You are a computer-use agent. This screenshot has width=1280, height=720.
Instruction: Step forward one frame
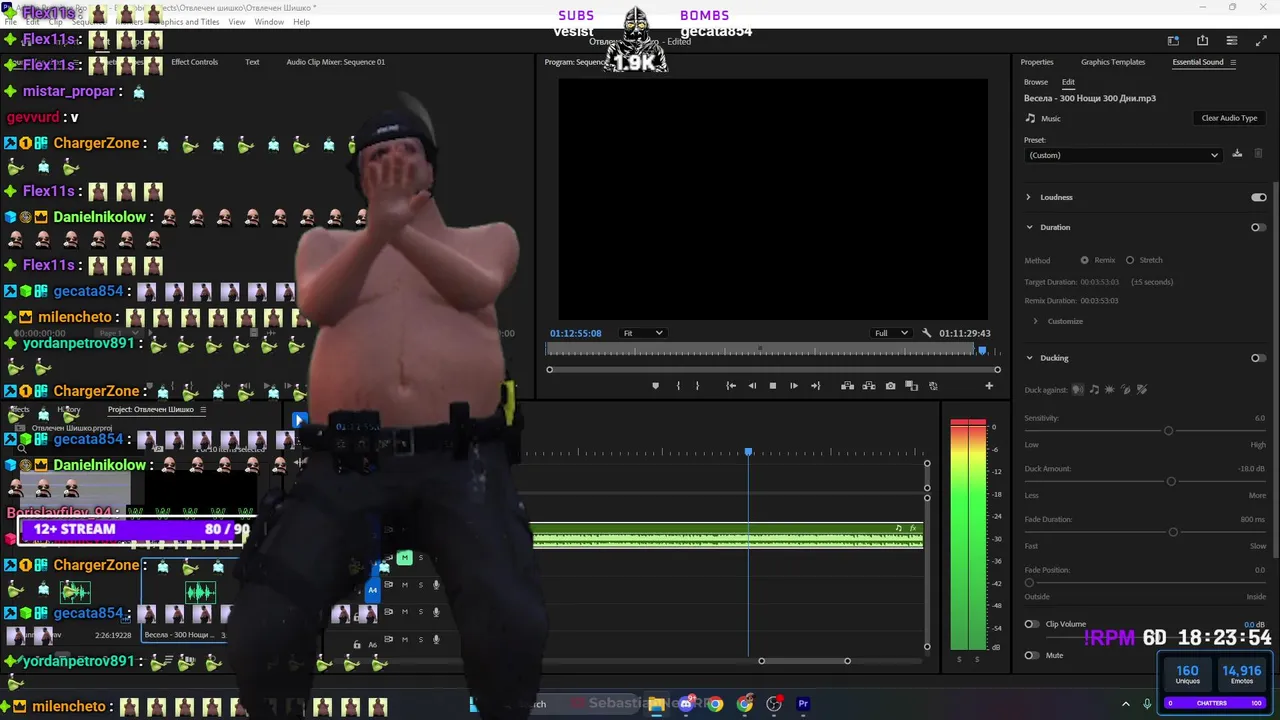794,386
